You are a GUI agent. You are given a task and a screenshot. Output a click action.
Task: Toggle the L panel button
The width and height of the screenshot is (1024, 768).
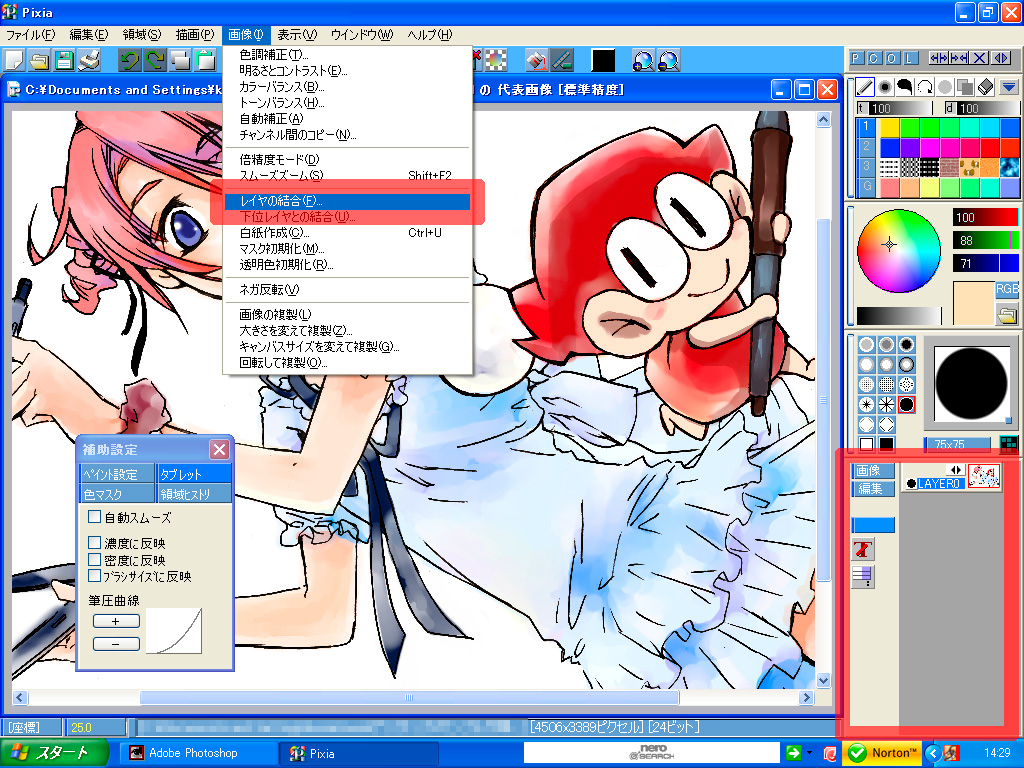coord(909,58)
